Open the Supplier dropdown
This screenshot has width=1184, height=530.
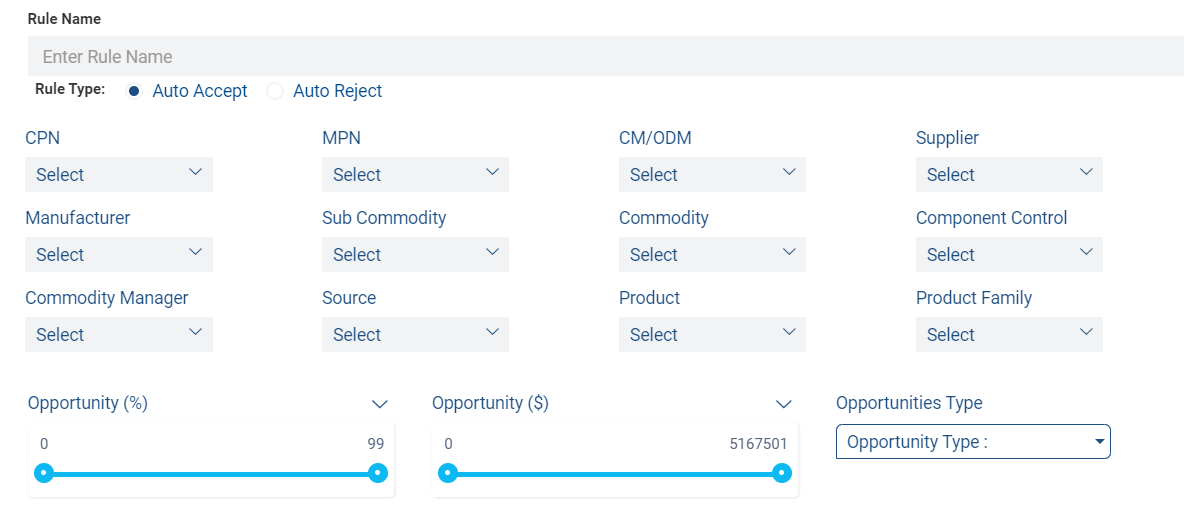tap(1009, 174)
